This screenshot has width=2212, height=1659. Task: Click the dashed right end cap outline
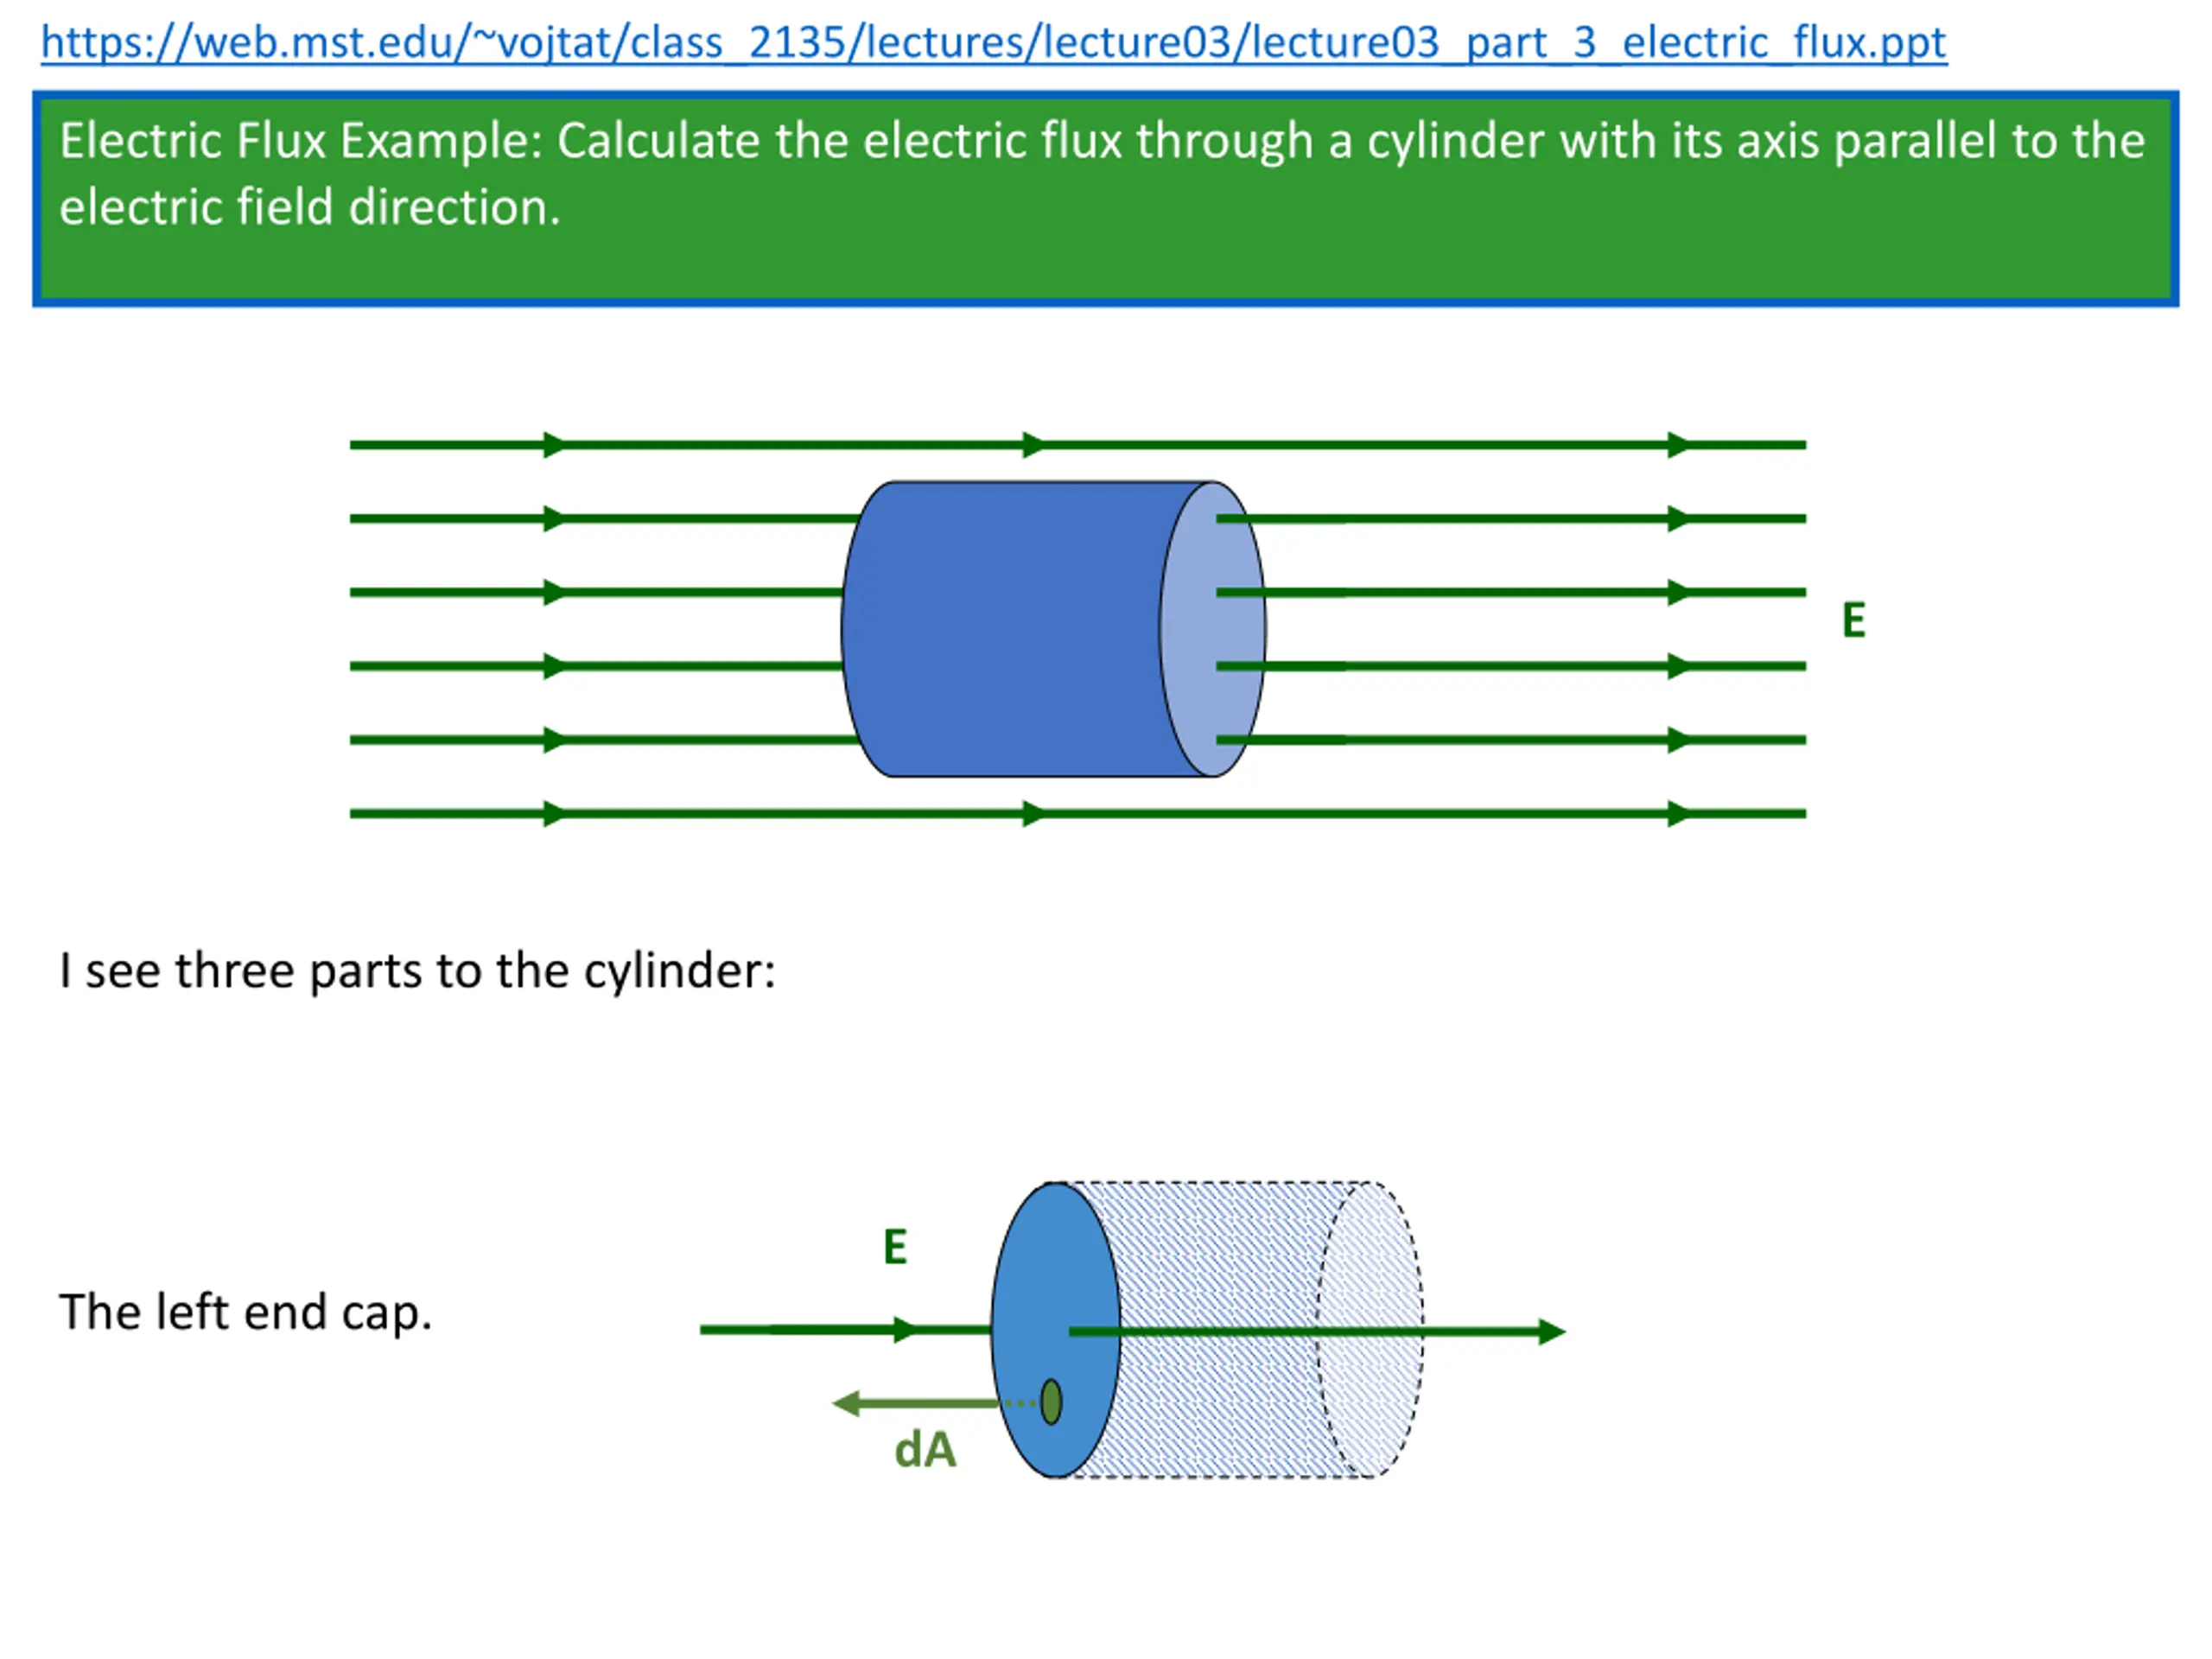[1370, 1330]
